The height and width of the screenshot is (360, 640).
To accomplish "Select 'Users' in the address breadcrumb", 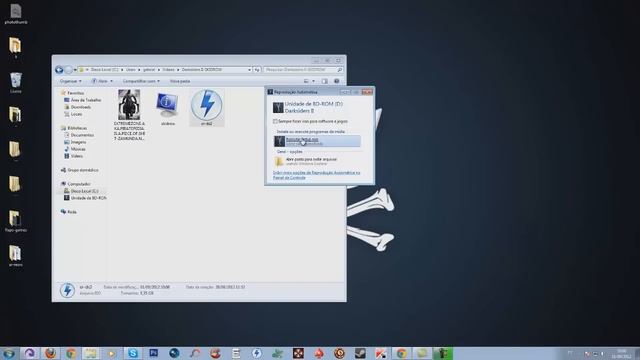I will (131, 70).
